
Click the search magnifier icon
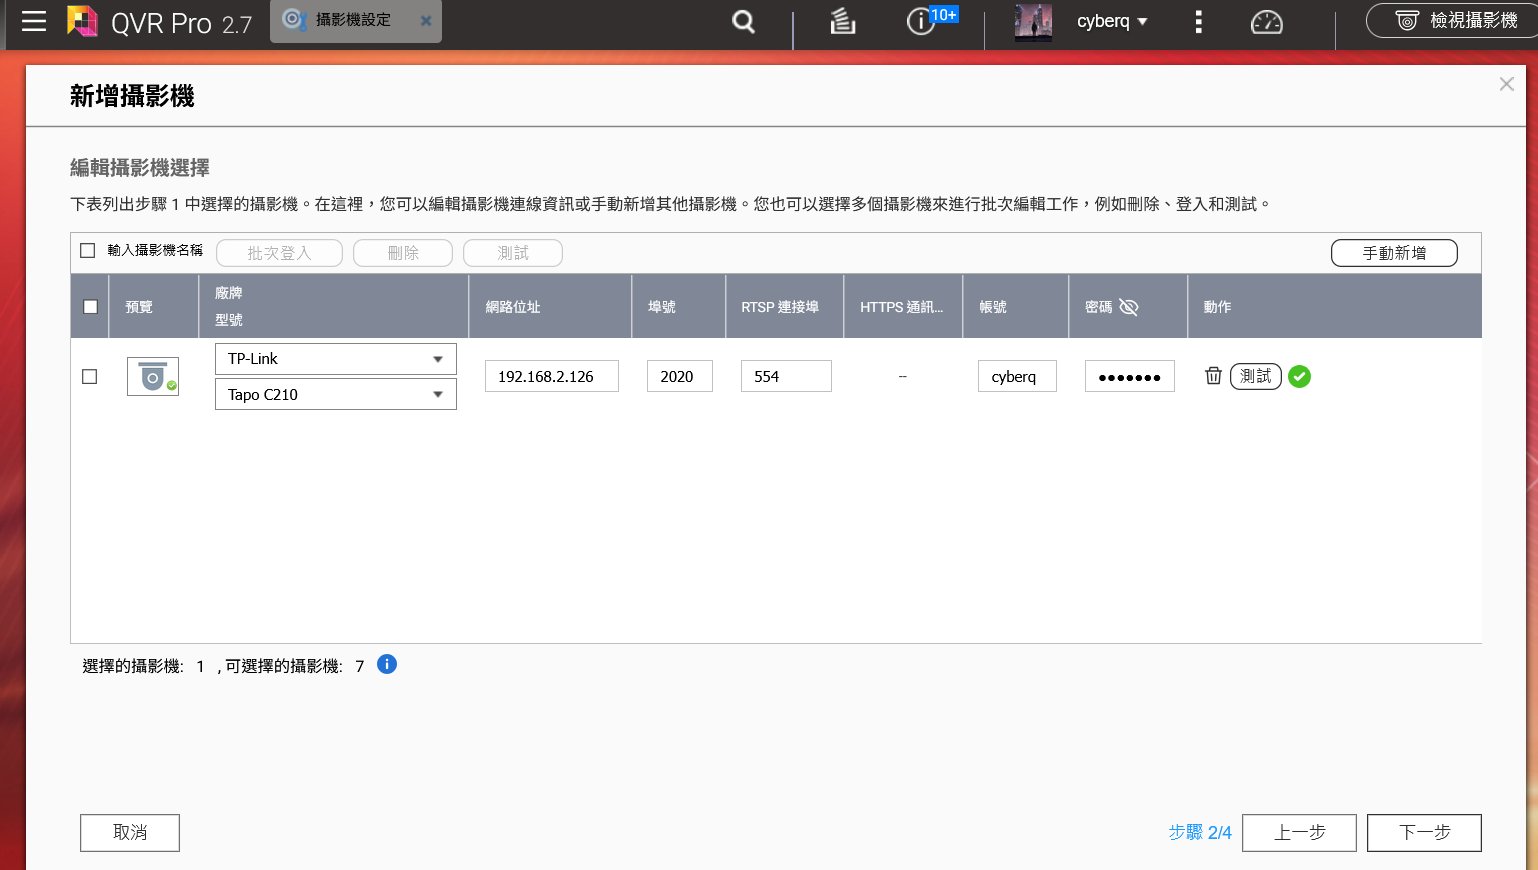[x=743, y=21]
